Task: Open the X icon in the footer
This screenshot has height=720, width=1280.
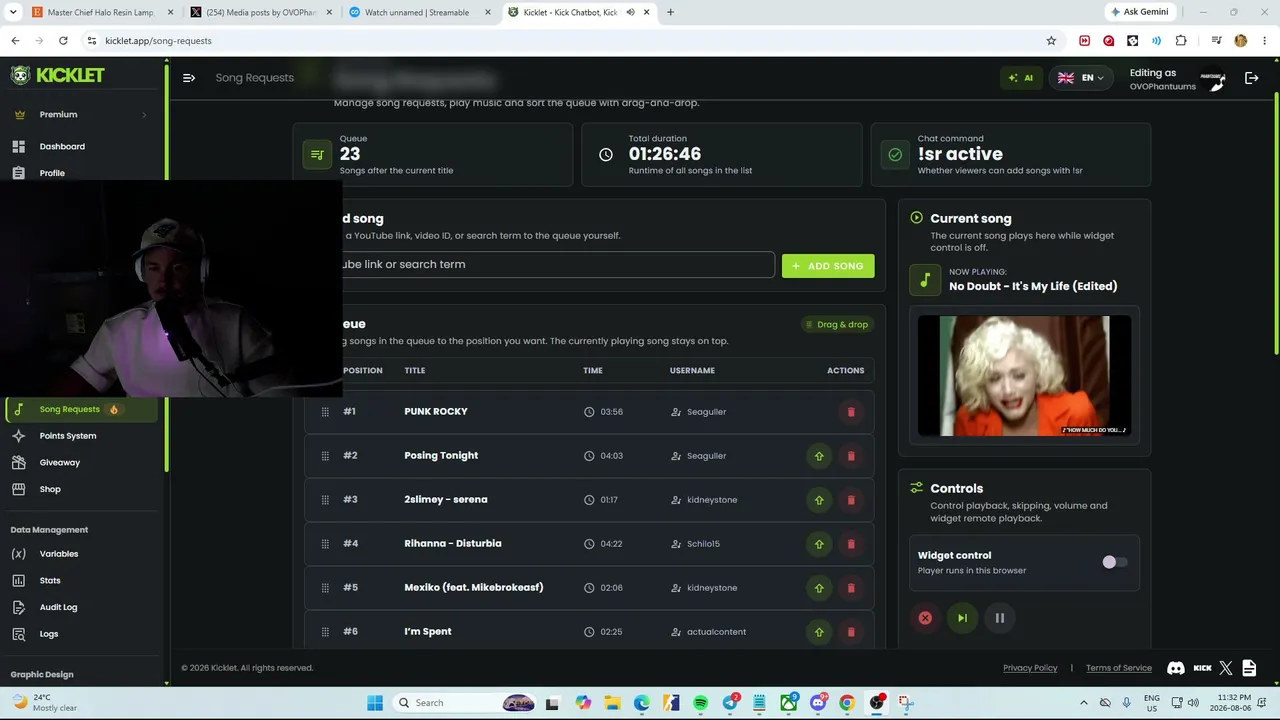Action: pos(1228,668)
